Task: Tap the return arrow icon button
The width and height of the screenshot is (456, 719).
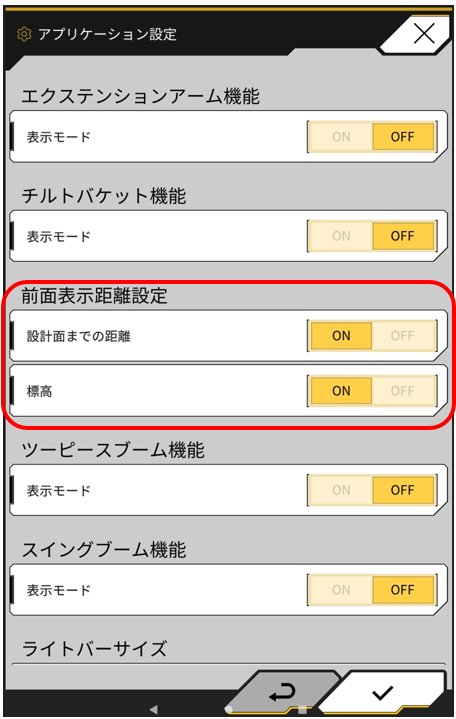Action: coord(283,692)
